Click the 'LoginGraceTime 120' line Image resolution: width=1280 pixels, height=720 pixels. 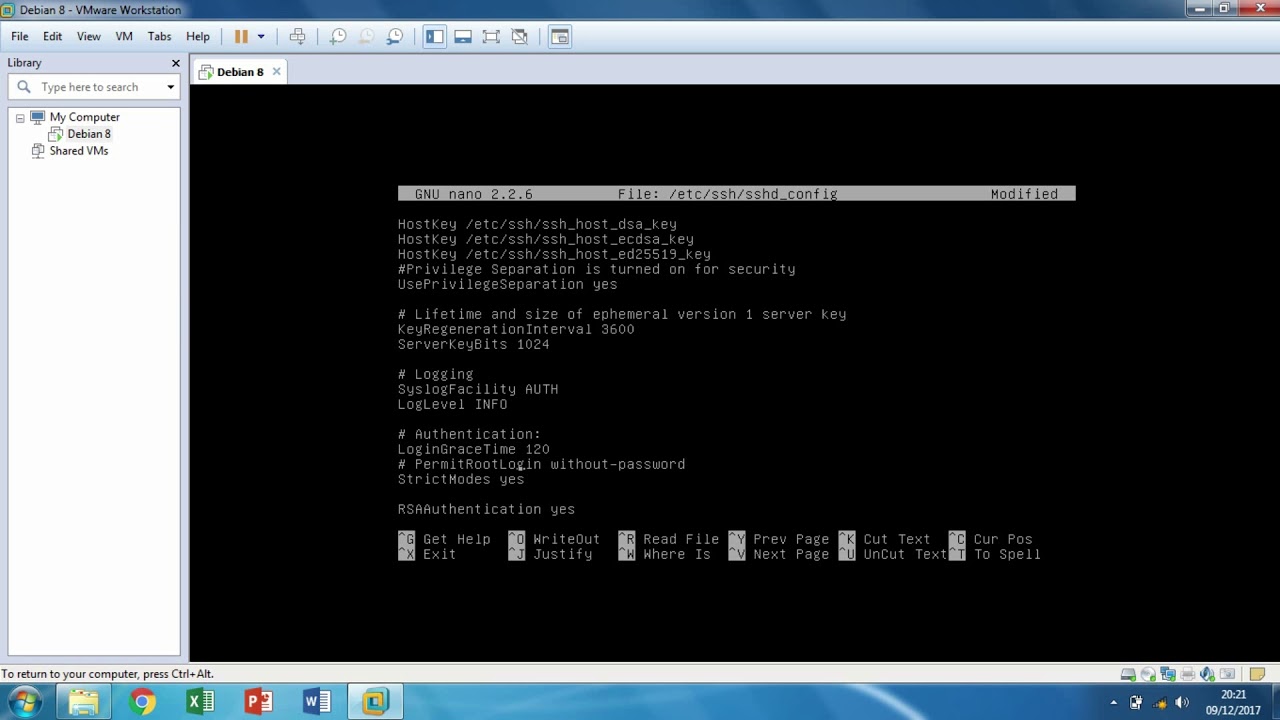coord(473,449)
